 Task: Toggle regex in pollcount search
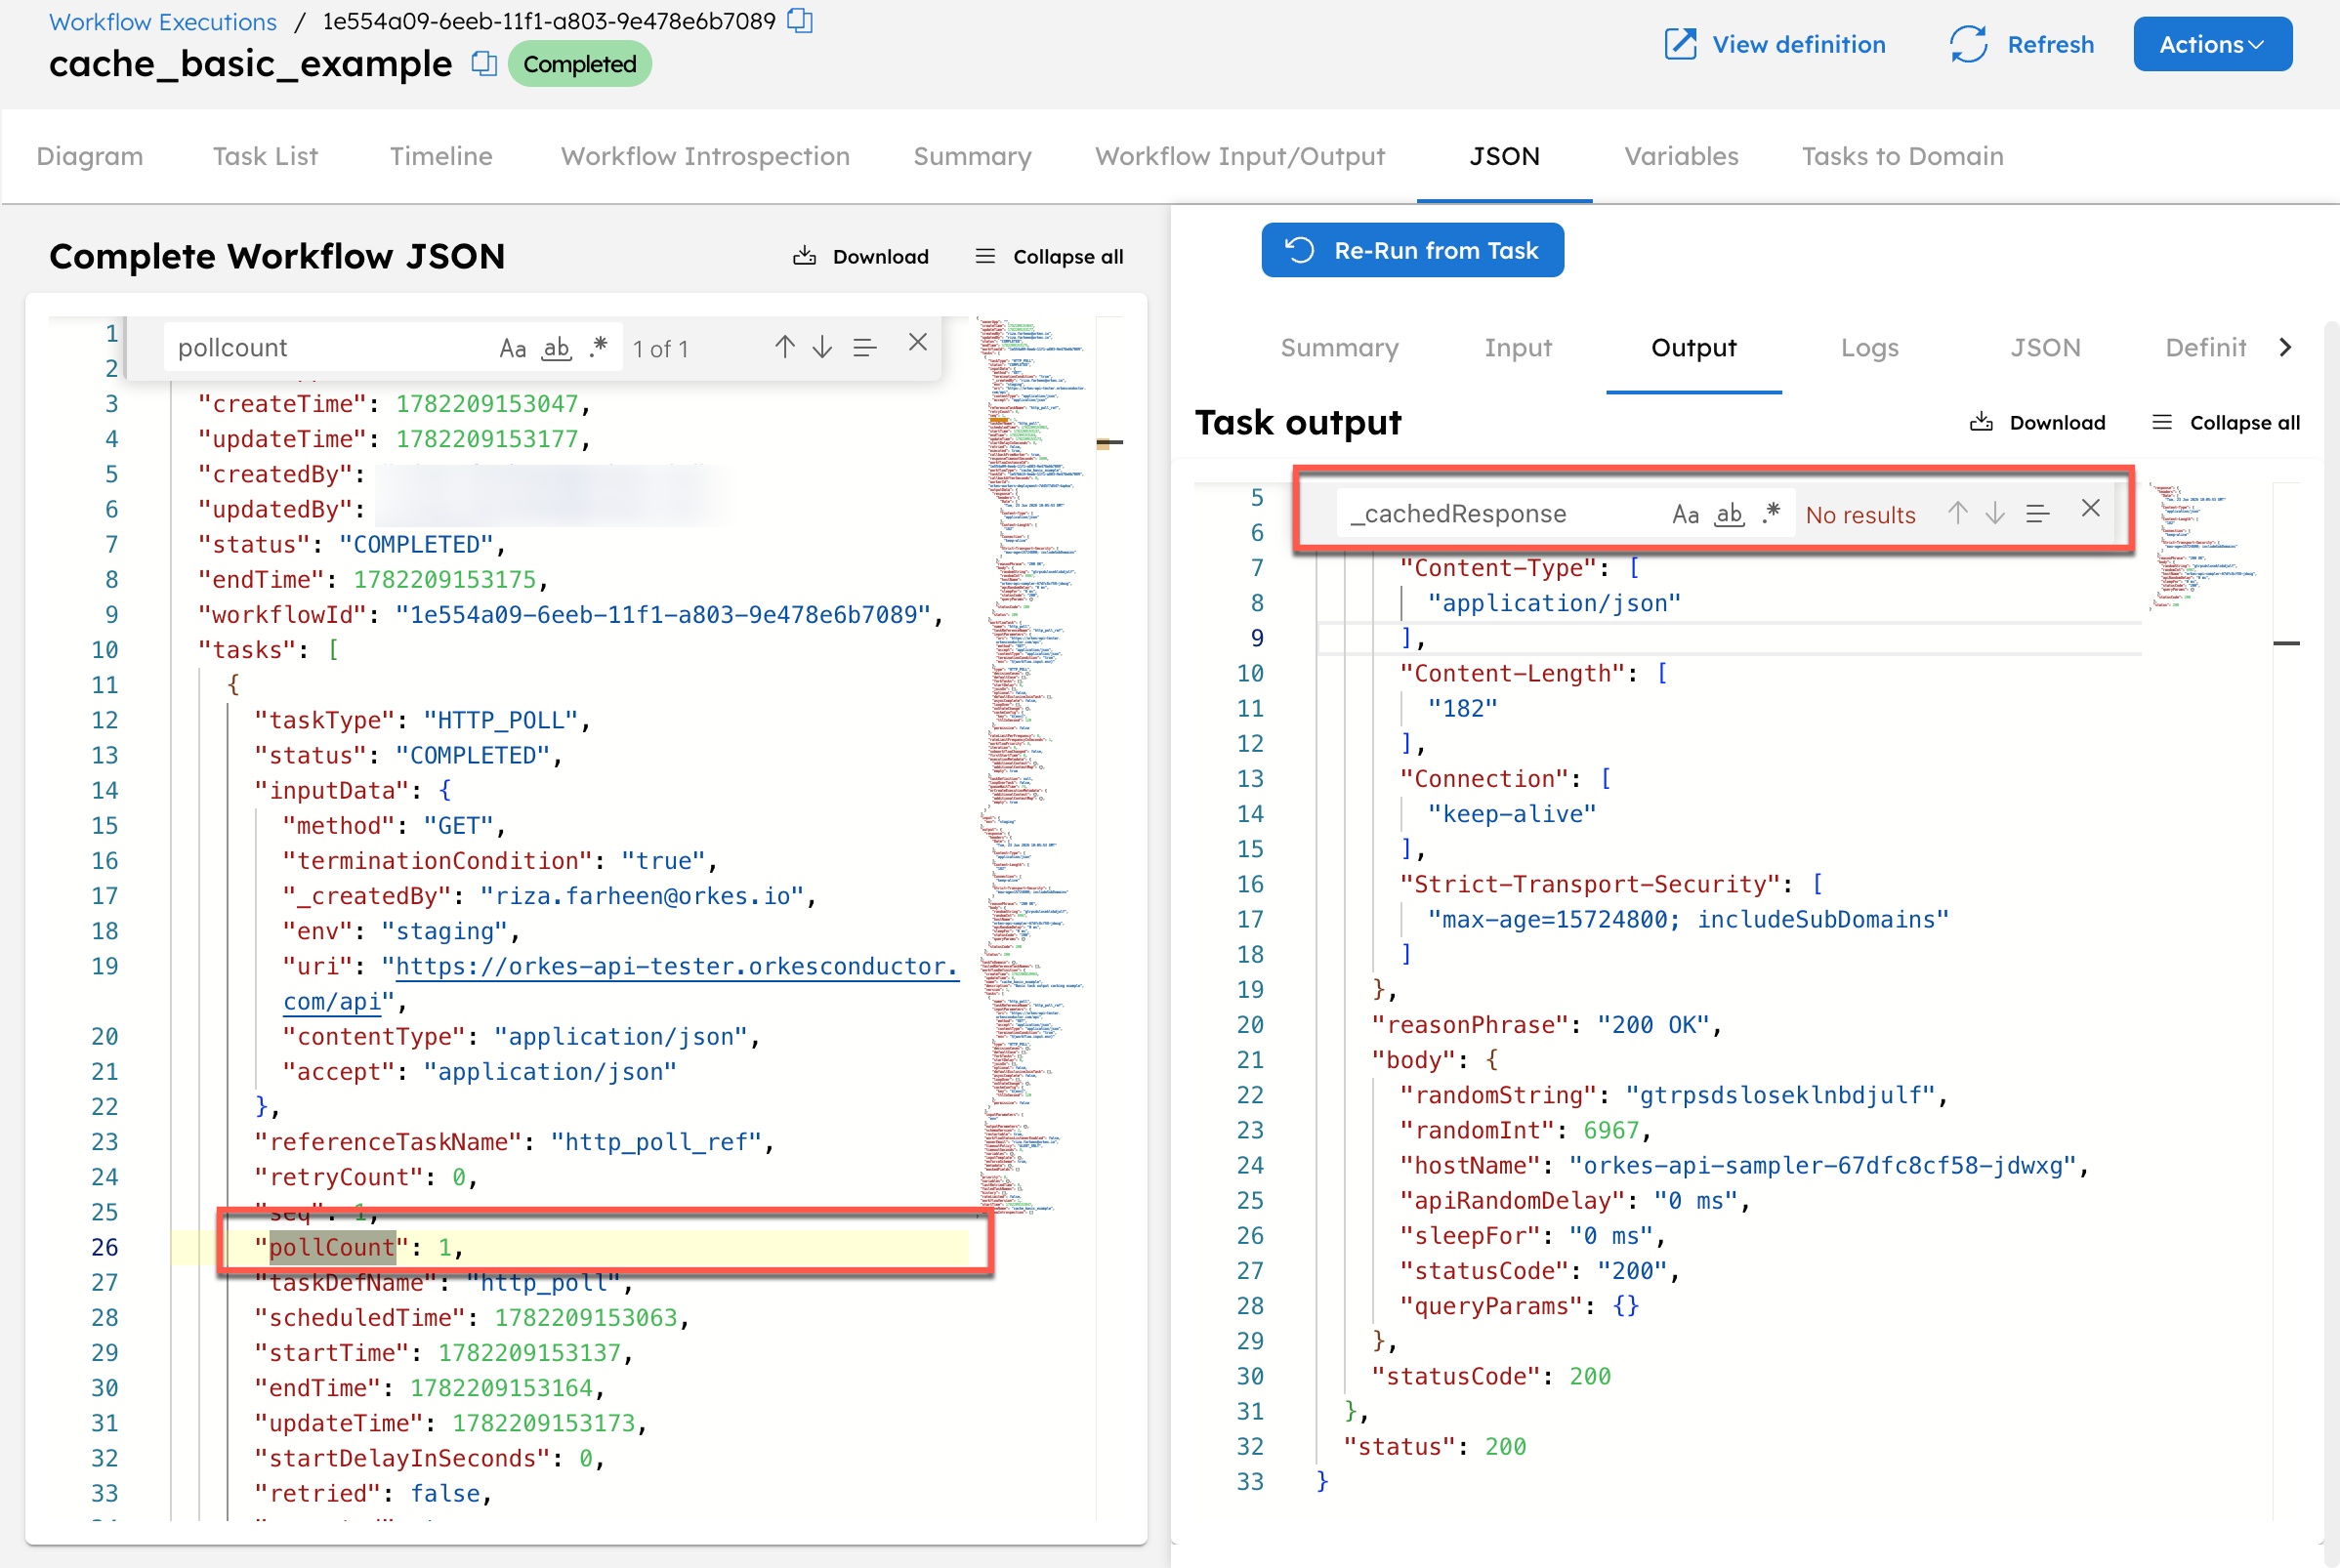click(x=598, y=346)
